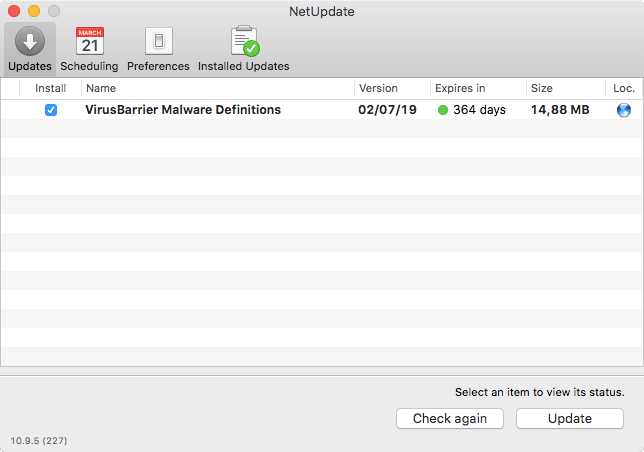Click the Loc. column header

pyautogui.click(x=624, y=88)
